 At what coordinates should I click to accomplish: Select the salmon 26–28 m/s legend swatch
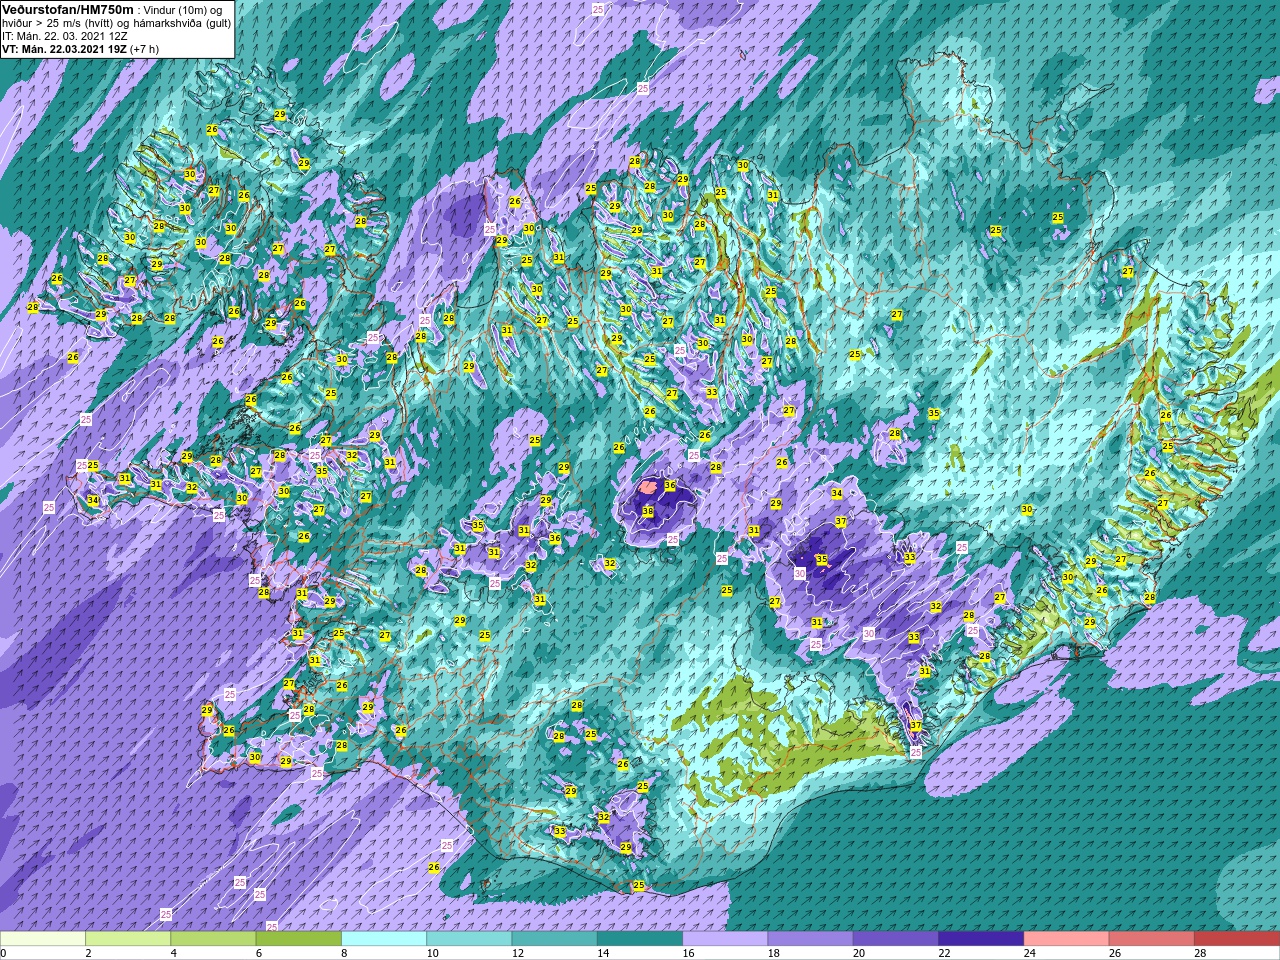(1152, 939)
